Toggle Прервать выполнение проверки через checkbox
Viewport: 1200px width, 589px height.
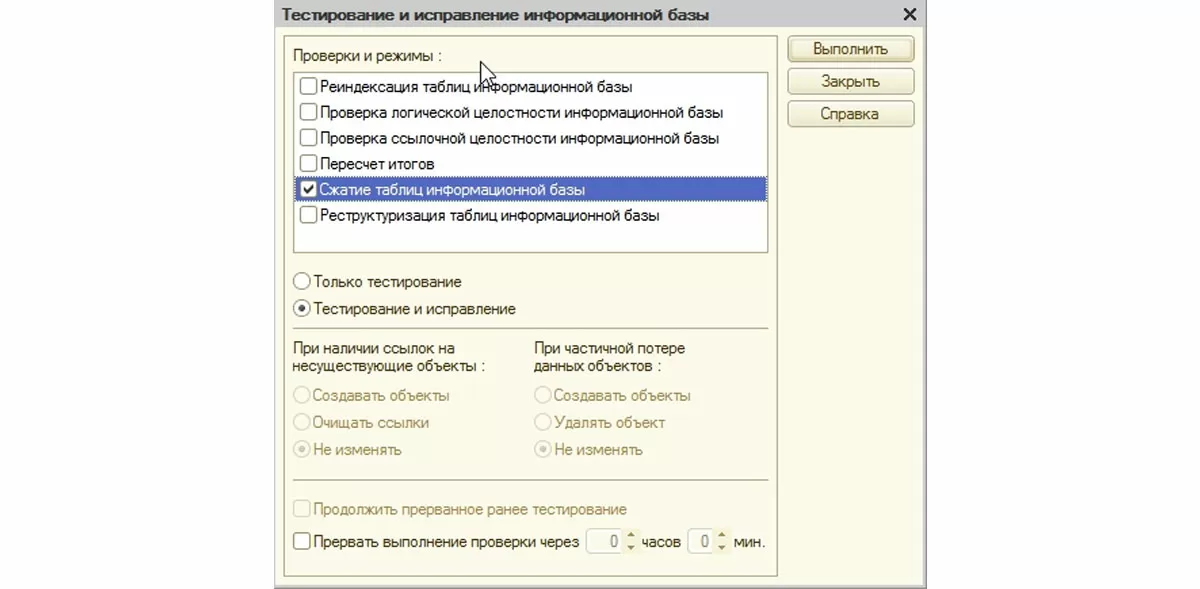(302, 542)
